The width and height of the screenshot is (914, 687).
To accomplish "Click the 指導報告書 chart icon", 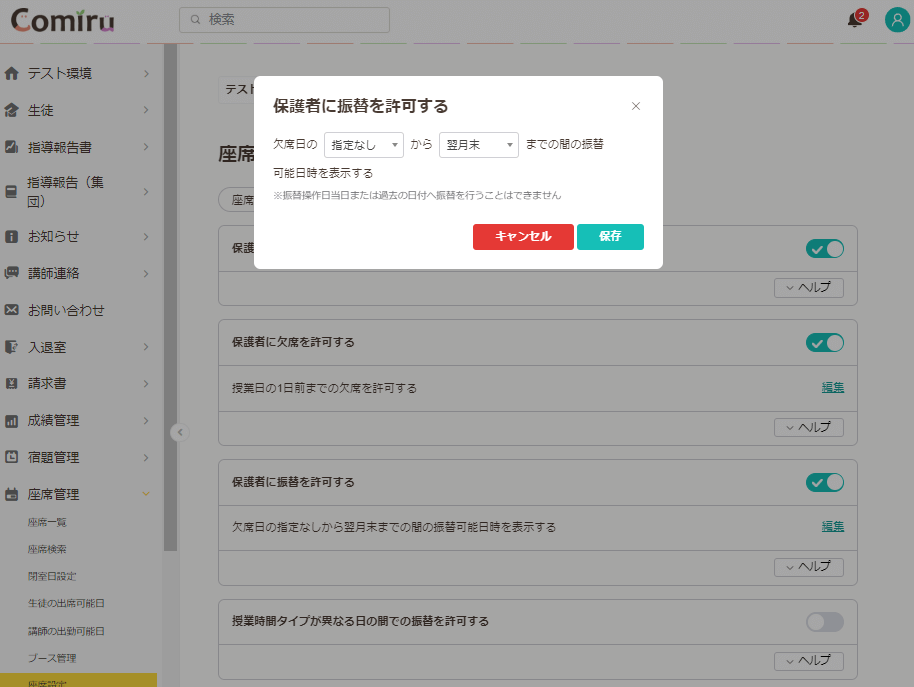I will [x=11, y=147].
